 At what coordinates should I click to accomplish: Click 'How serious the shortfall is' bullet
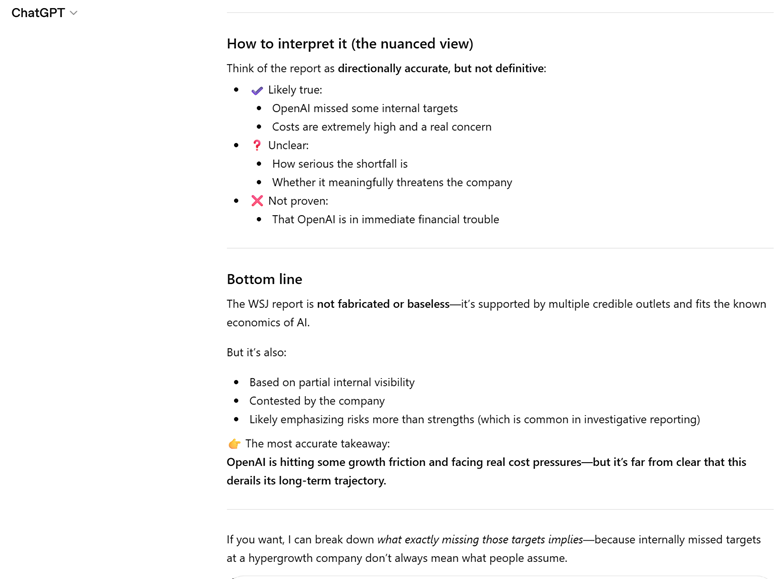click(x=339, y=164)
